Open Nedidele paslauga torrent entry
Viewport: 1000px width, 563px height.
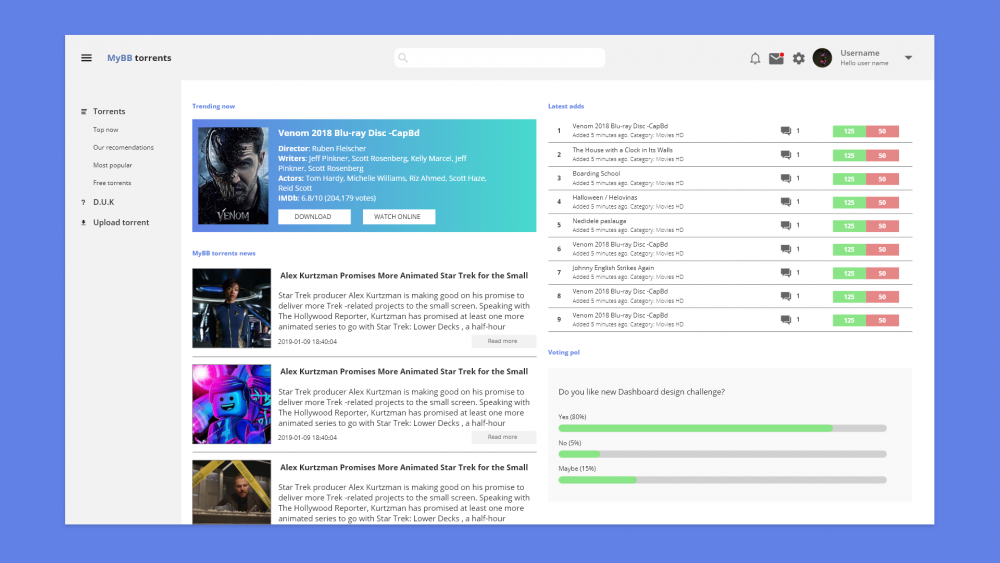[x=599, y=221]
